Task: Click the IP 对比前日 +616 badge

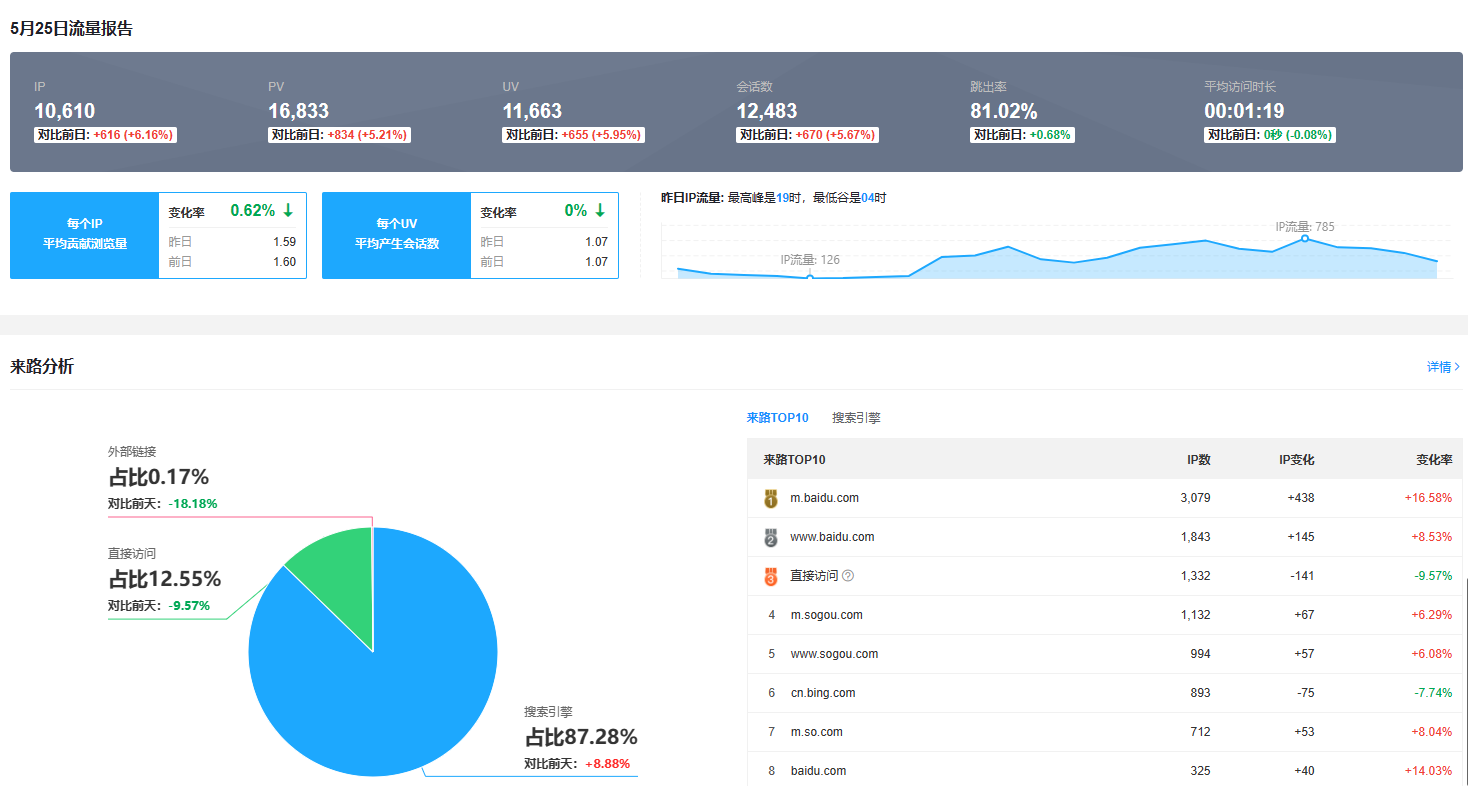Action: click(x=106, y=135)
